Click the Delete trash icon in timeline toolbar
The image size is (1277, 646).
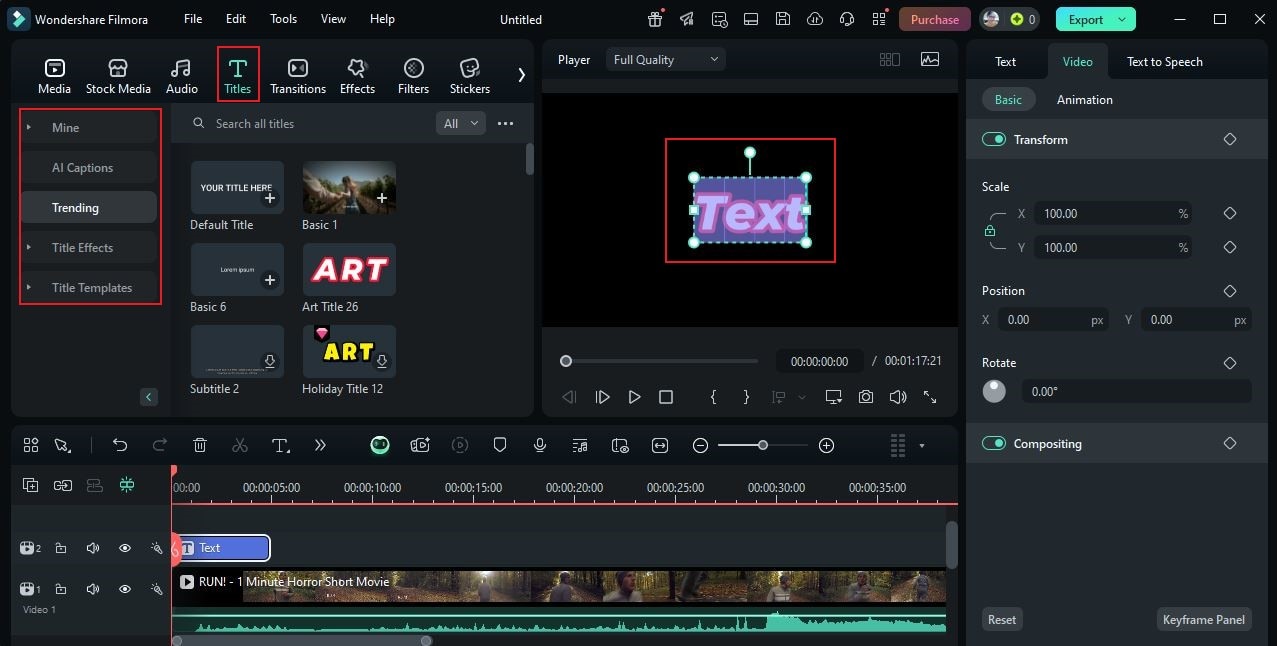tap(200, 445)
